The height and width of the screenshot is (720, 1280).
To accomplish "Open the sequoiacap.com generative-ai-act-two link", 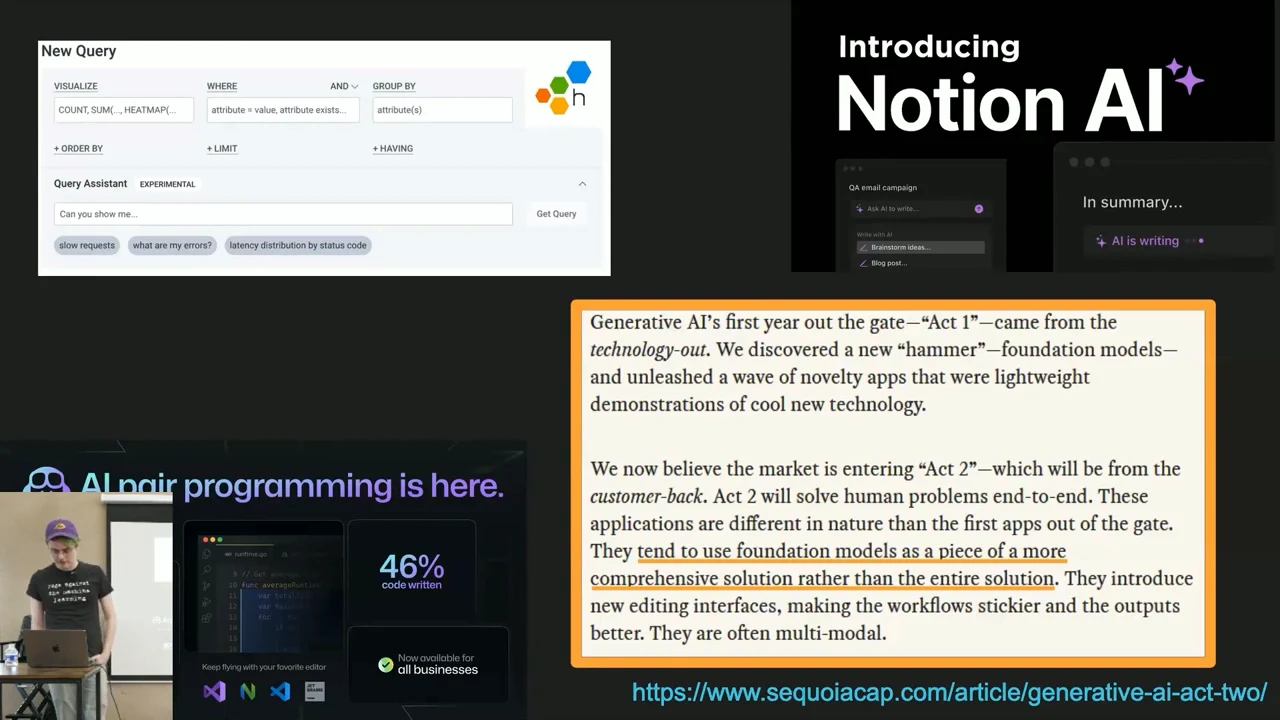I will coord(950,692).
